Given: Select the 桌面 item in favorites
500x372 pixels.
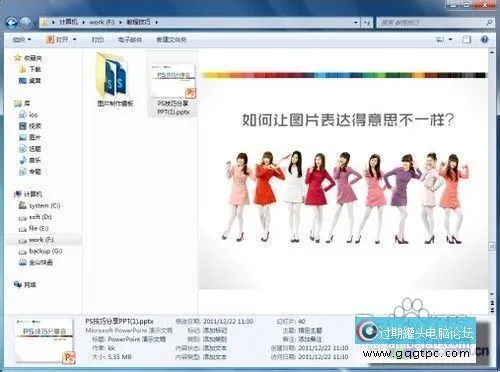Looking at the screenshot, I should pos(30,81).
